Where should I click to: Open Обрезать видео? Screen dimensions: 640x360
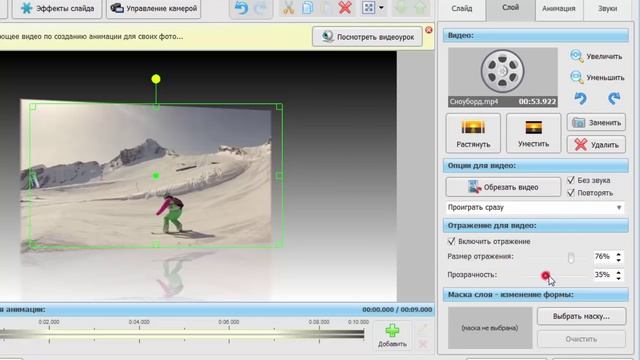pyautogui.click(x=503, y=187)
